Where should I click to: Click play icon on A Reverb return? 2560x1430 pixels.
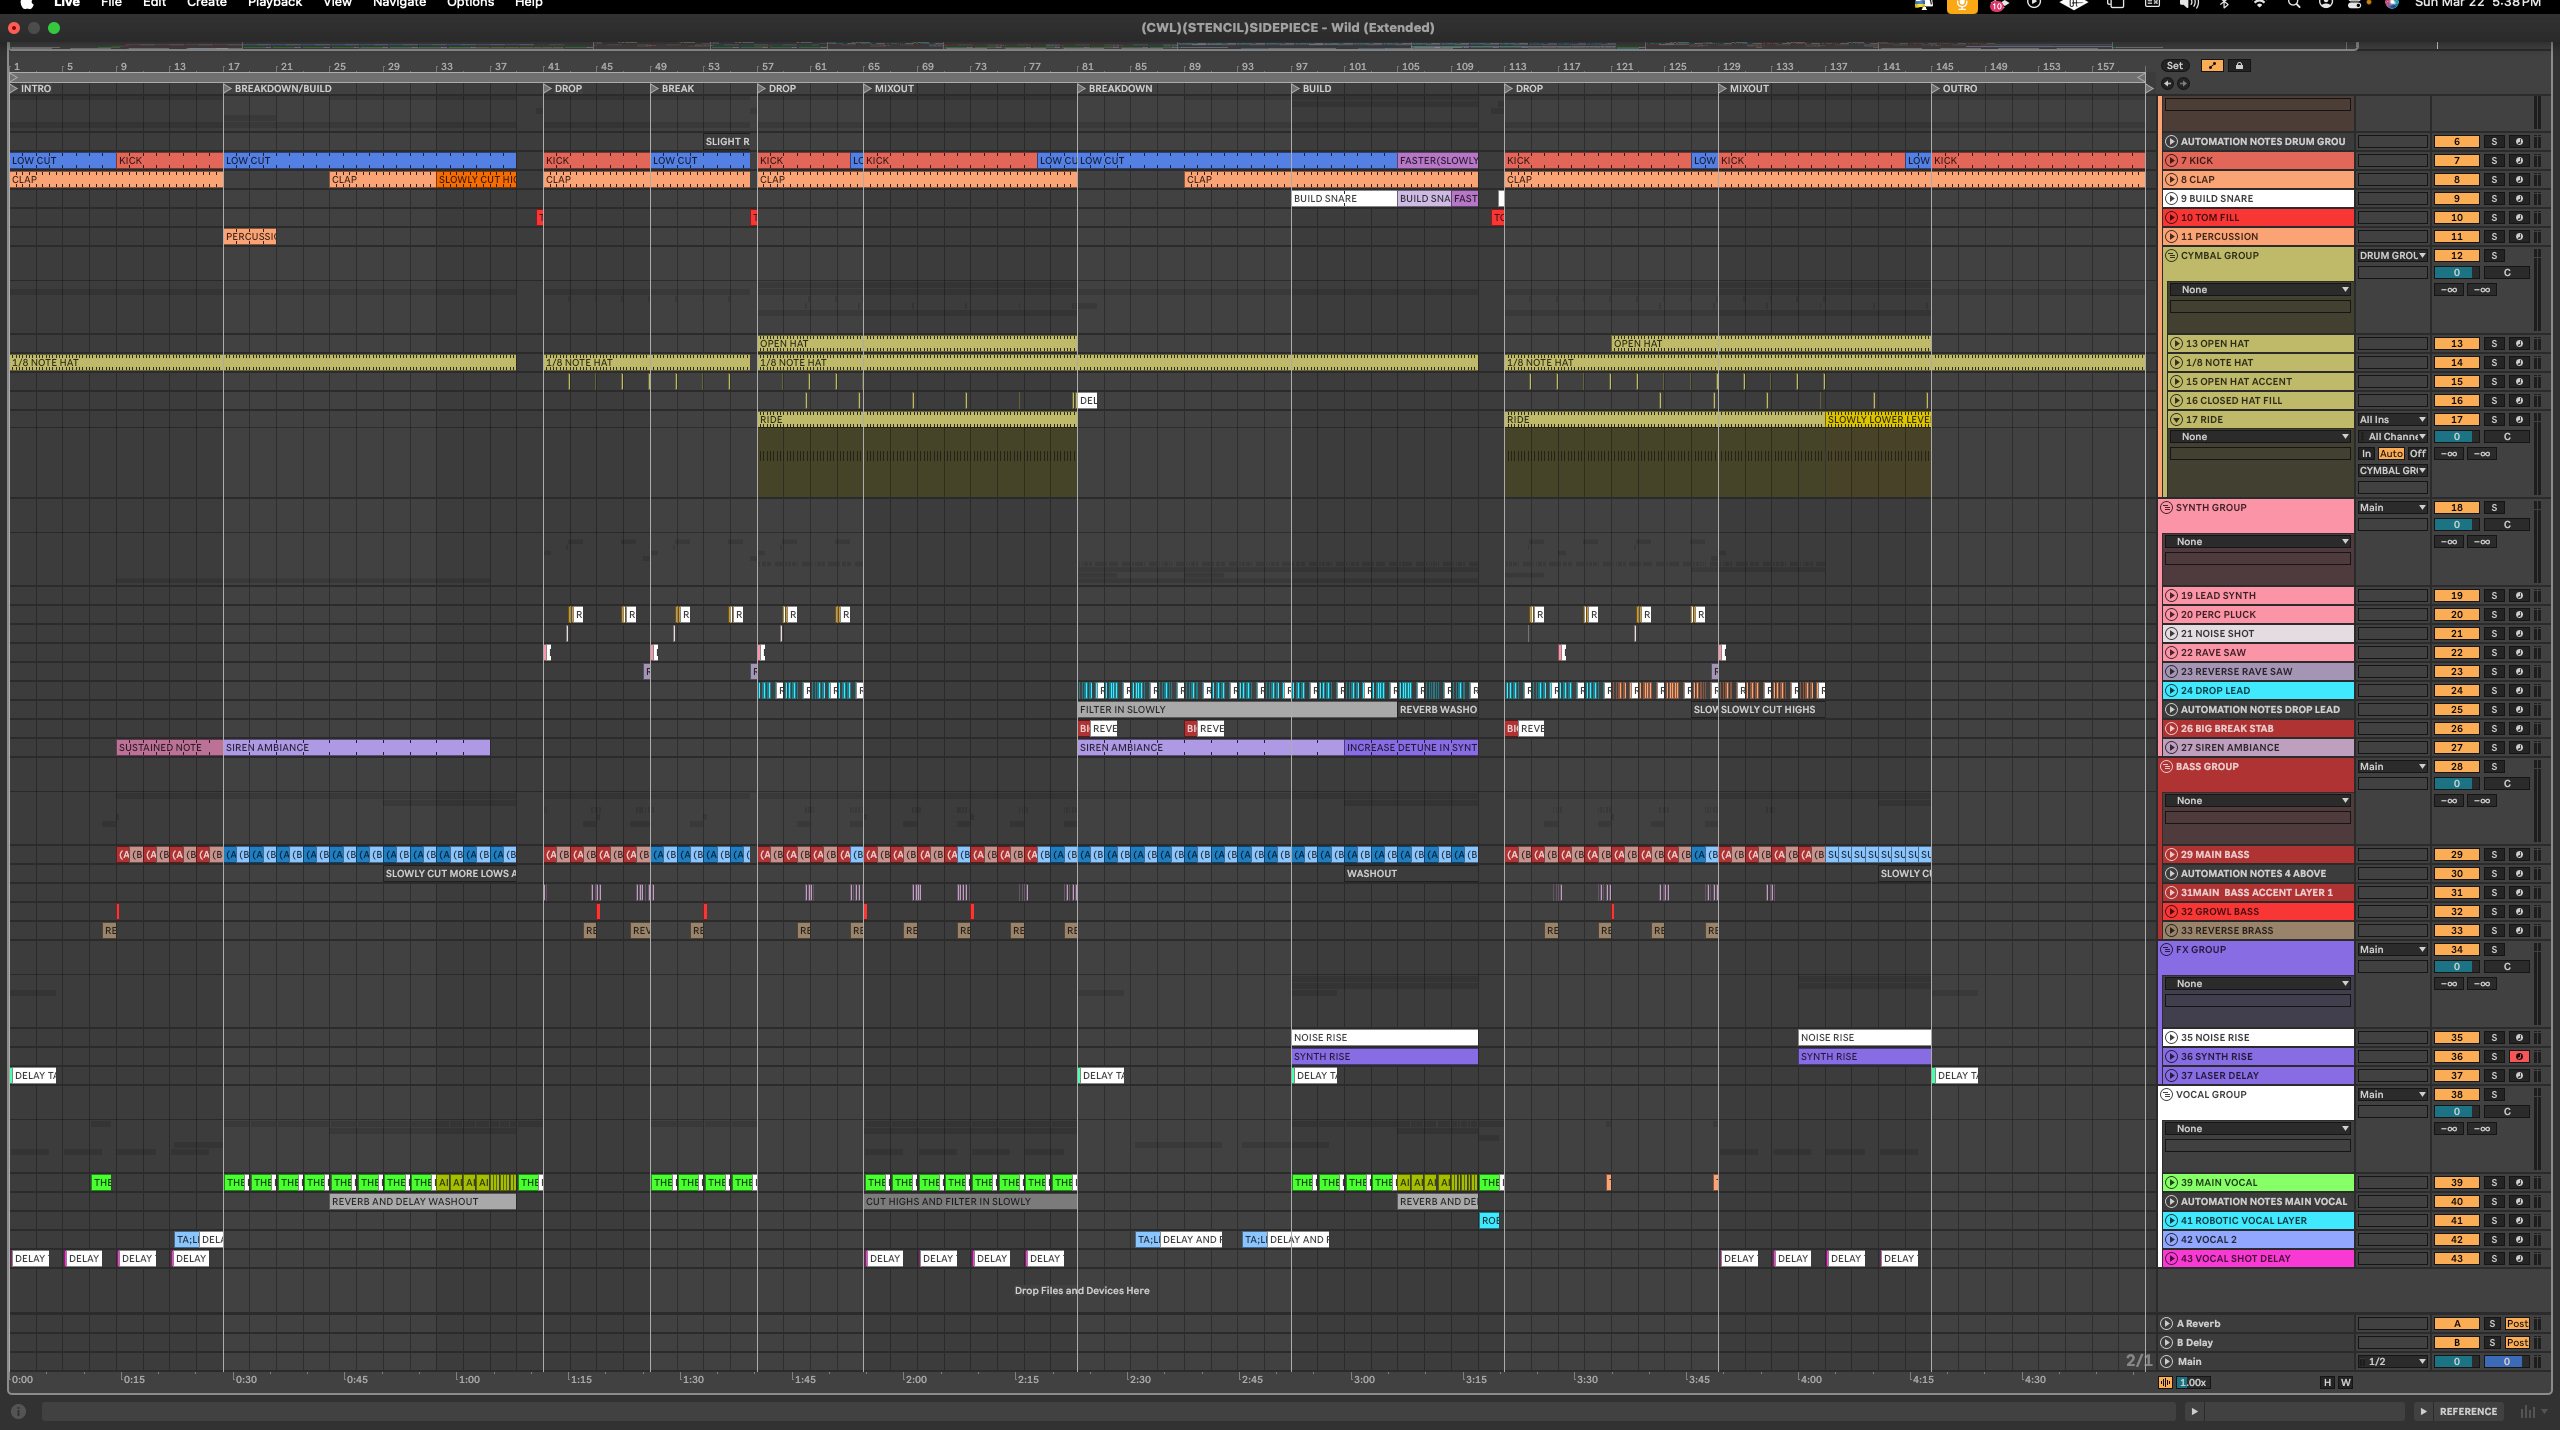(2167, 1324)
